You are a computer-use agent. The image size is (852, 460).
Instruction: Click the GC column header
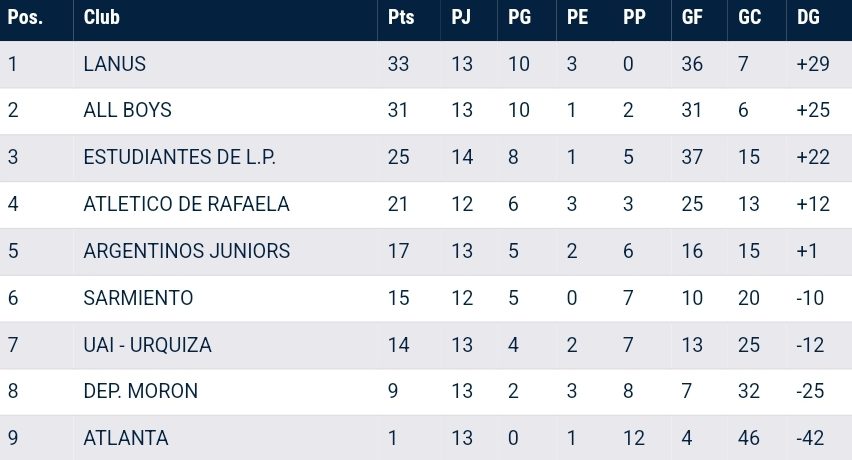tap(749, 17)
